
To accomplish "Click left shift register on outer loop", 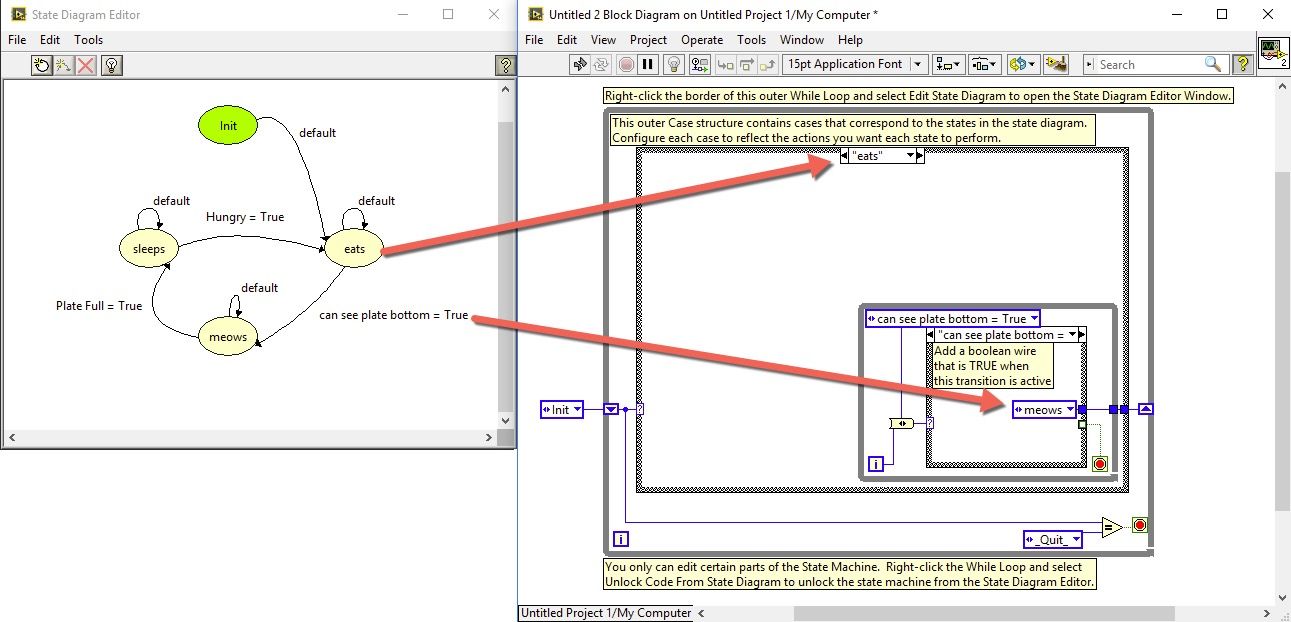I will click(611, 409).
